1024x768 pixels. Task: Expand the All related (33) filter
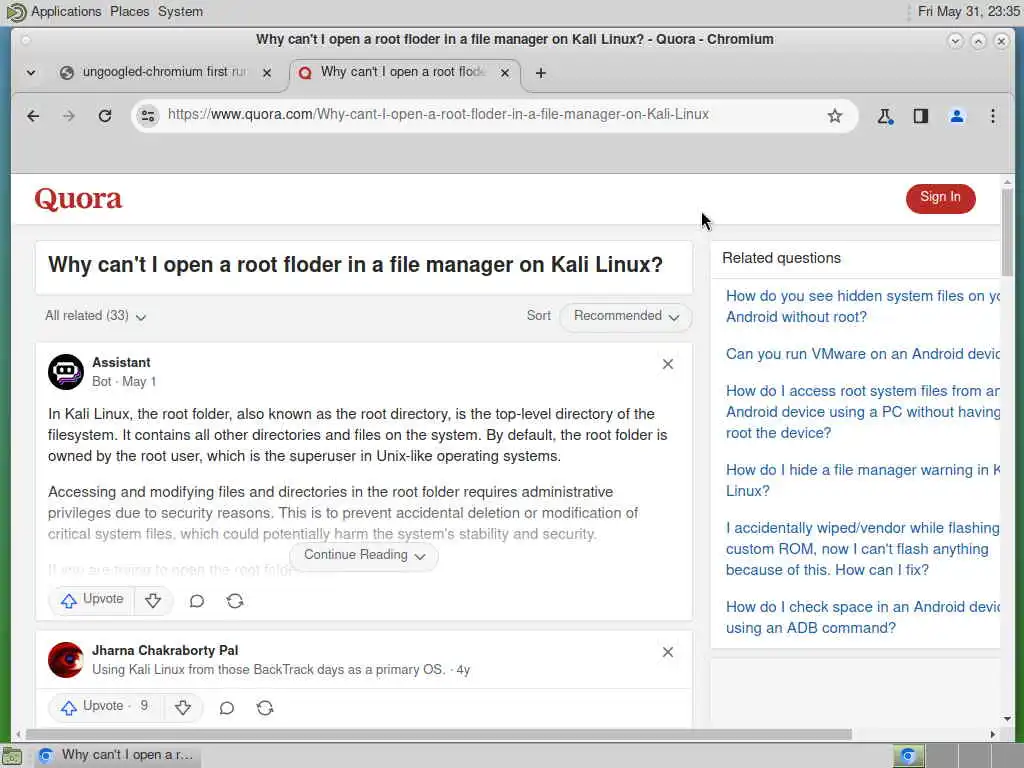[x=96, y=316]
